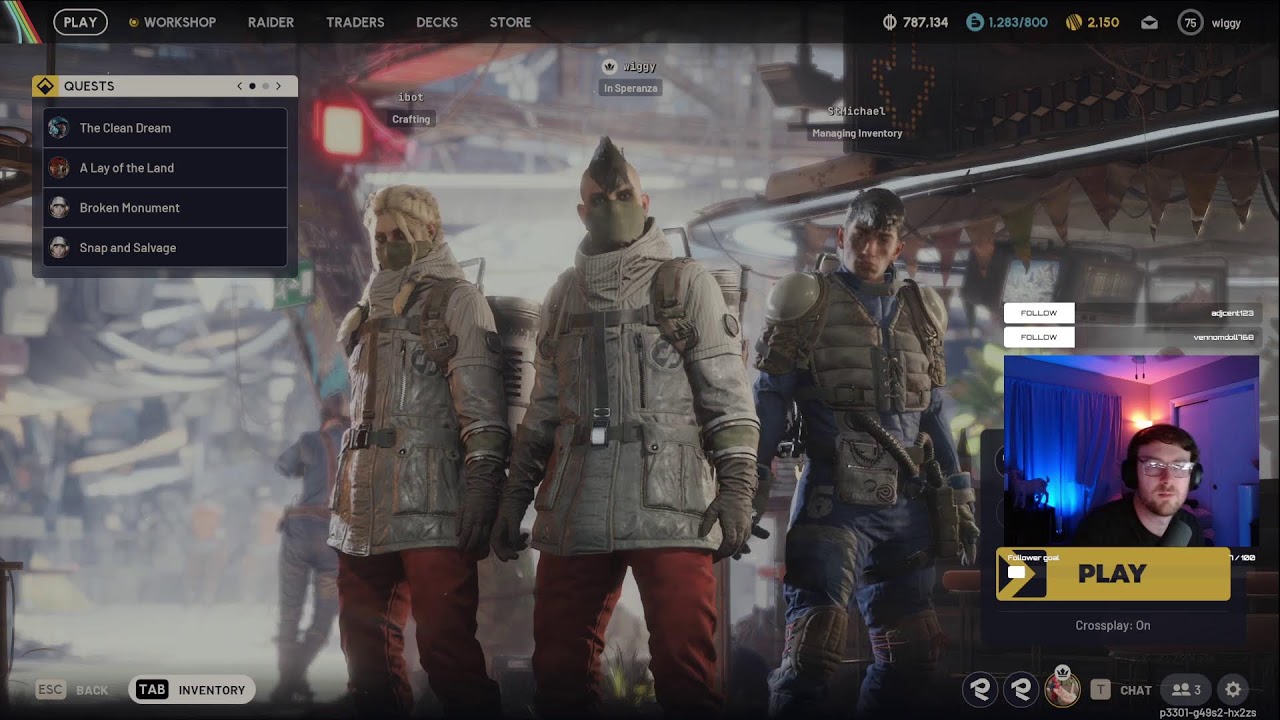Click the ibot player name tag

coord(411,97)
